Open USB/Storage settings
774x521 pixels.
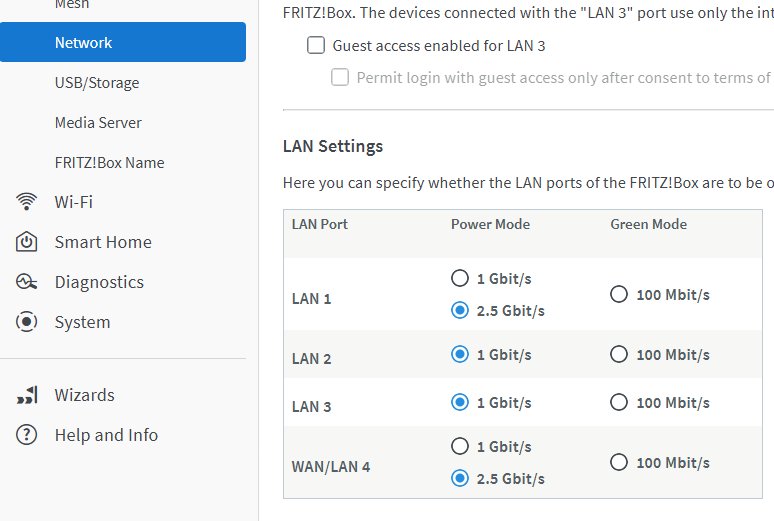(97, 83)
